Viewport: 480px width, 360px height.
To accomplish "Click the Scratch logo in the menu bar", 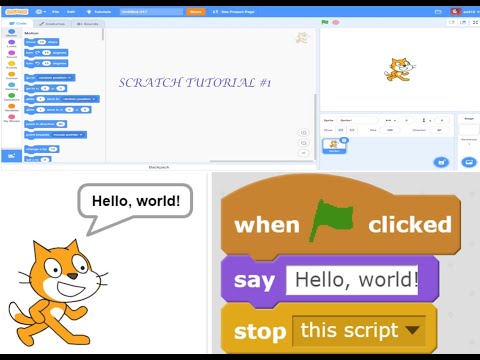I will [x=16, y=12].
